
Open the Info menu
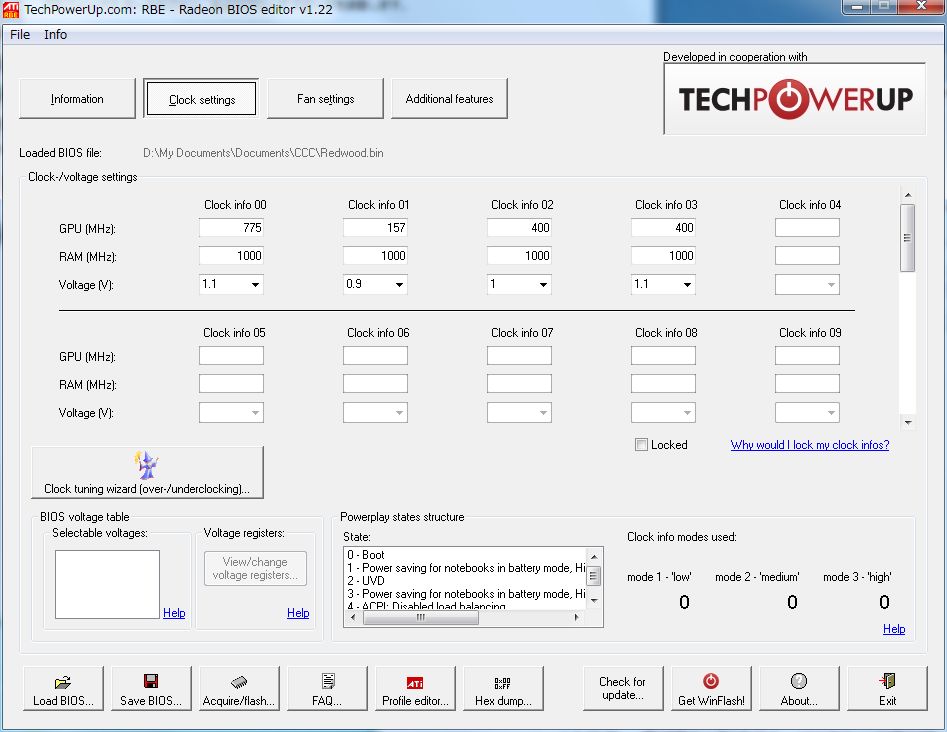point(56,34)
